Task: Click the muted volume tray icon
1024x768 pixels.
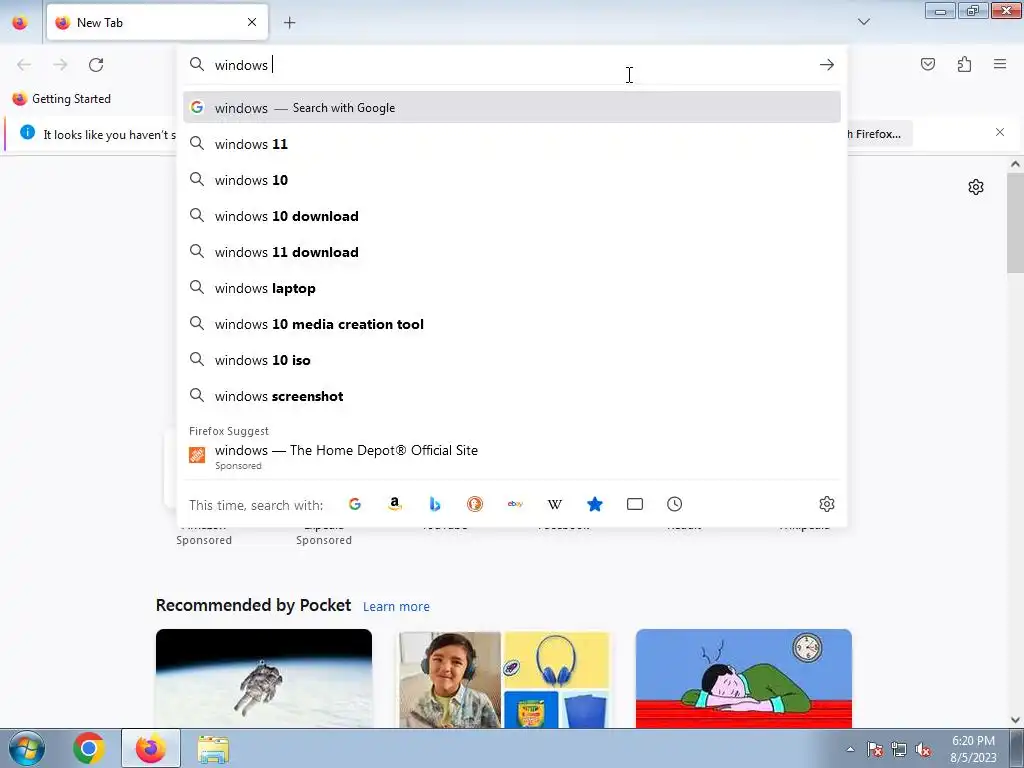Action: (923, 750)
